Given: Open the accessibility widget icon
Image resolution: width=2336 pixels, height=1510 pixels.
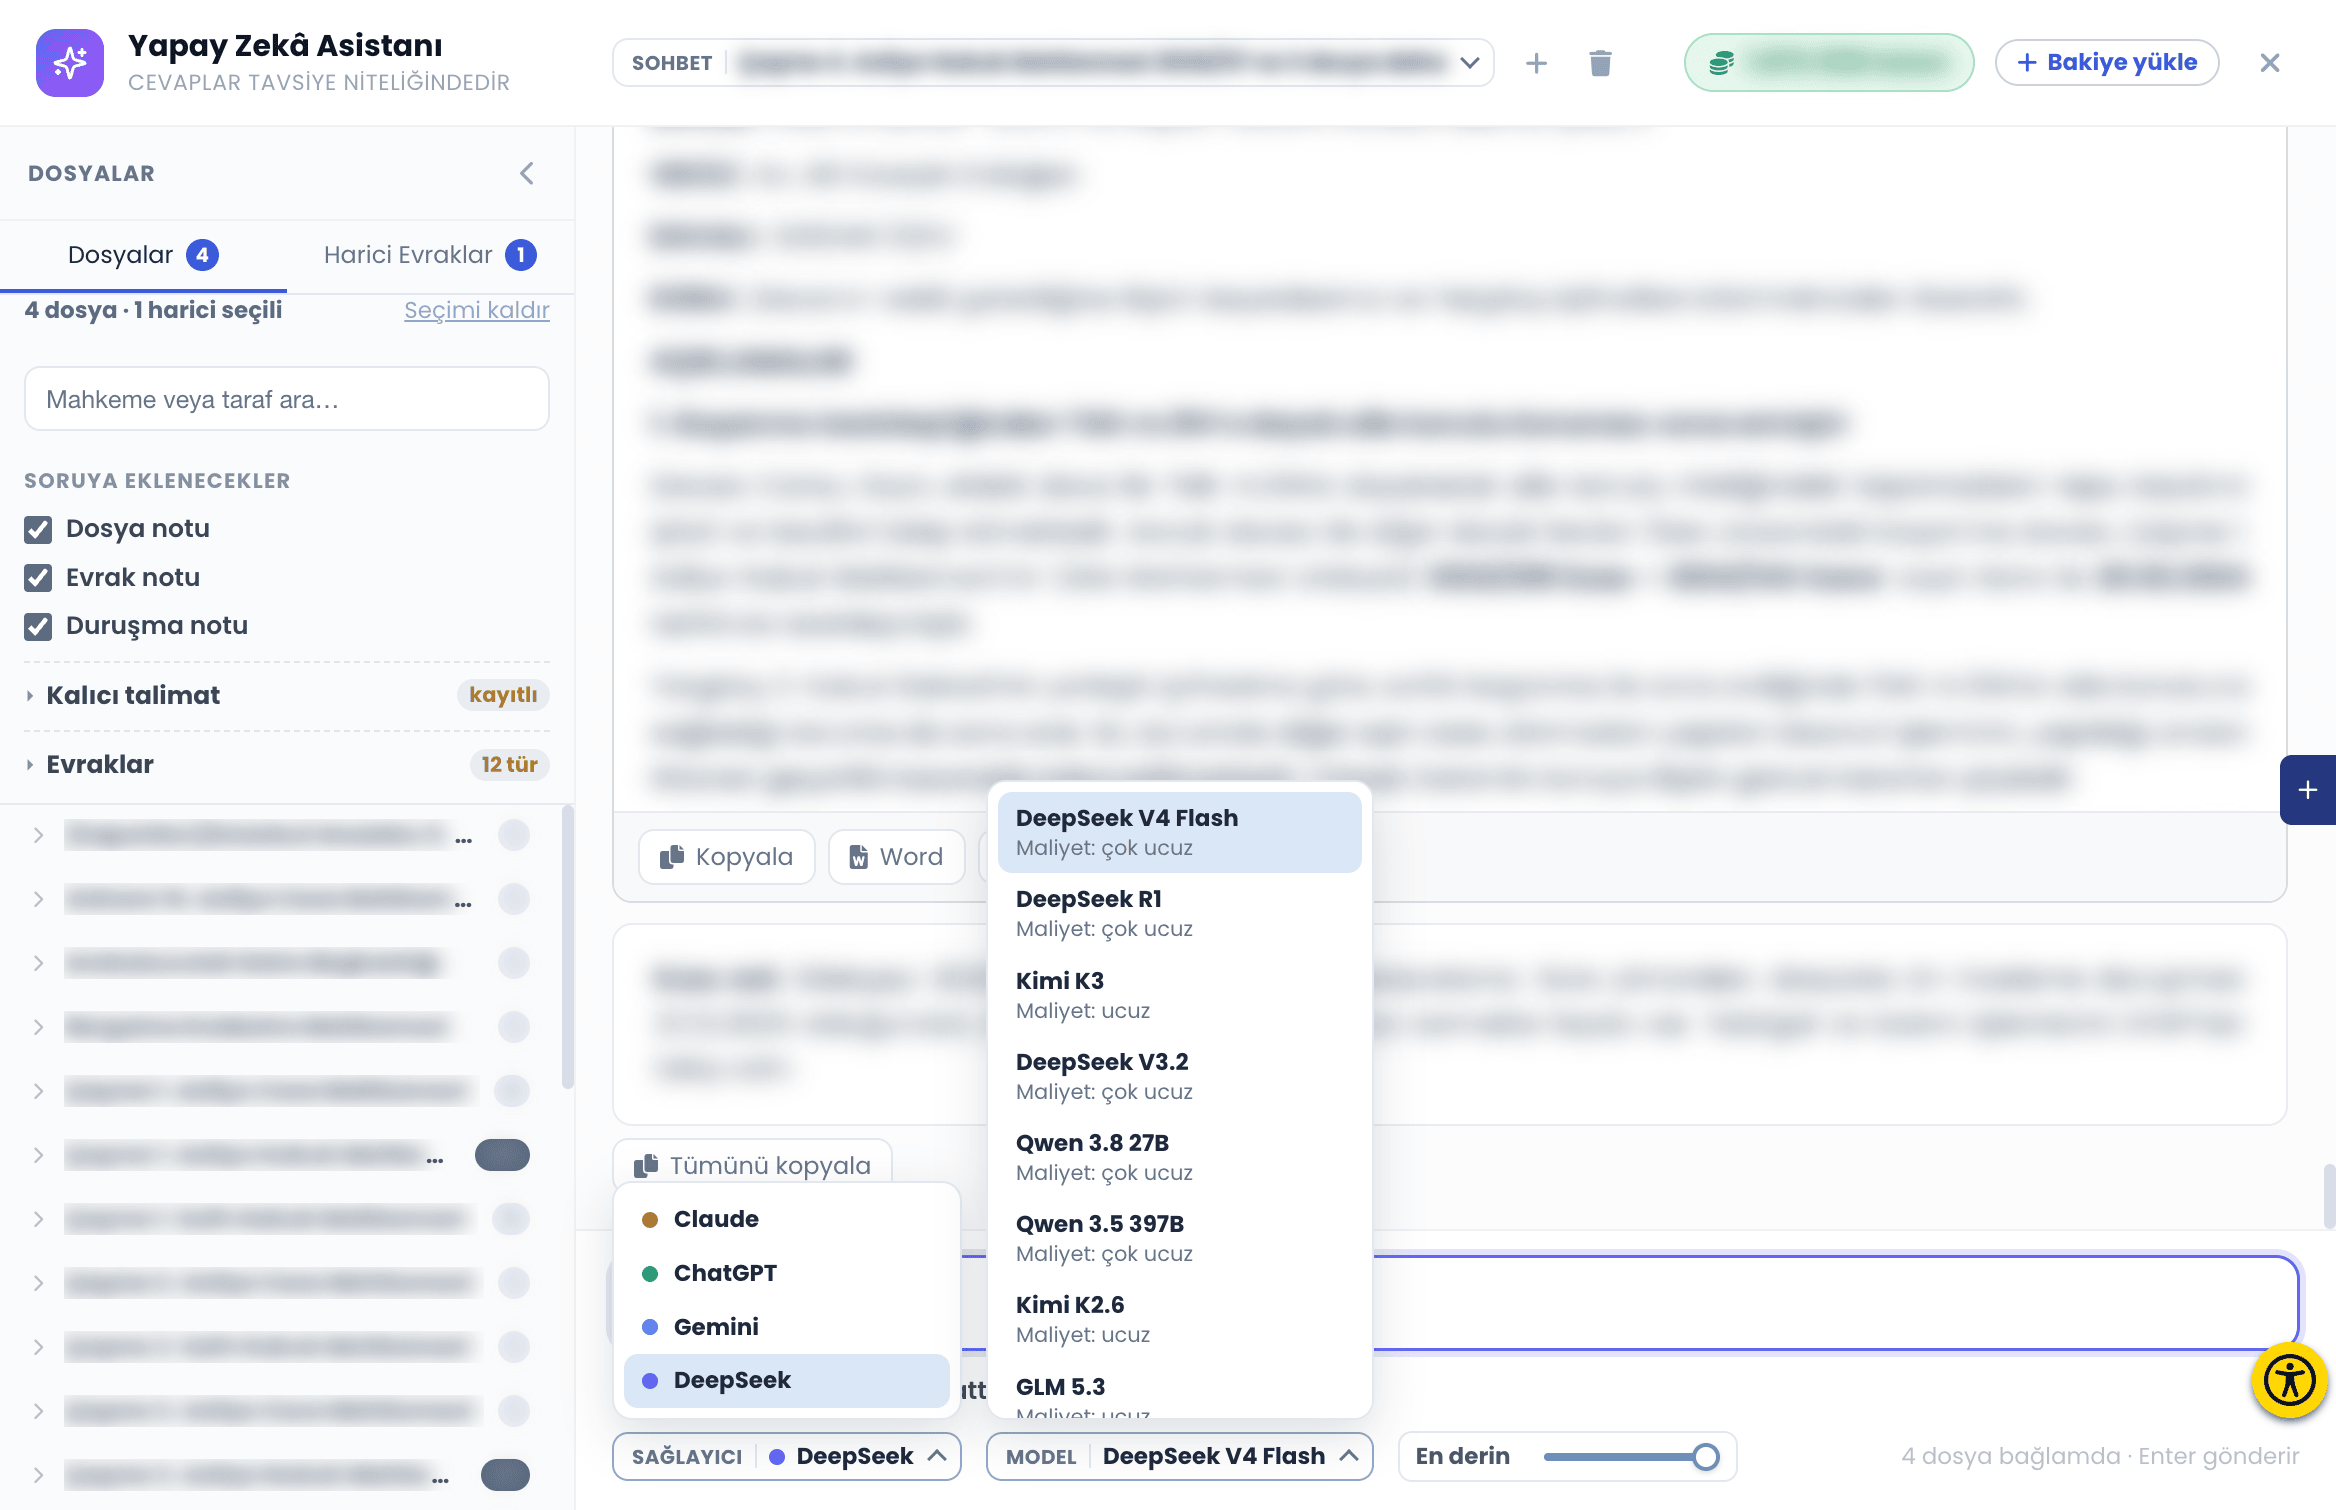Looking at the screenshot, I should (x=2290, y=1381).
